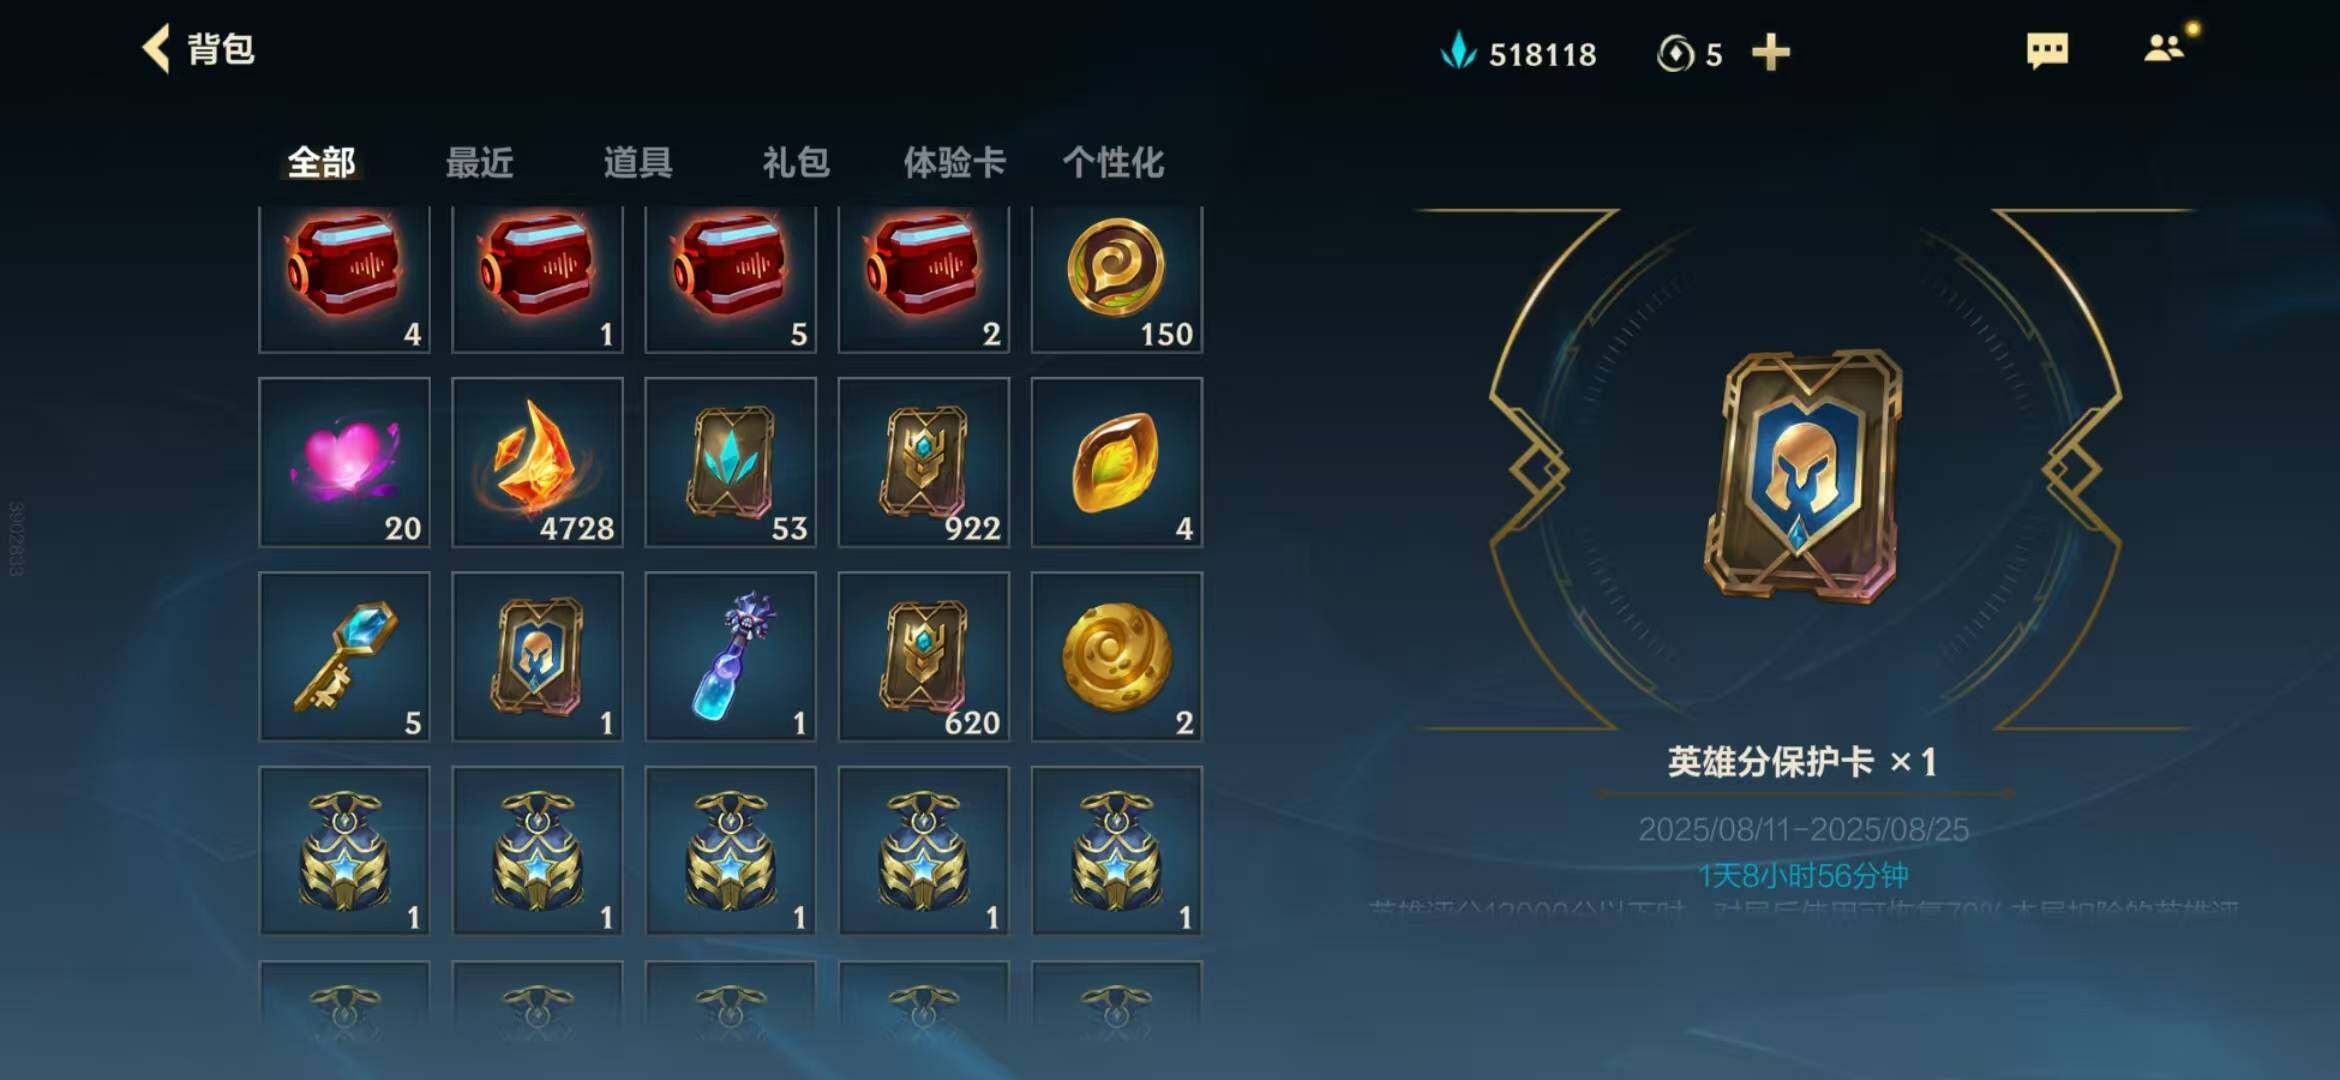2340x1080 pixels.
Task: Switch to the 道具 tab
Action: tap(638, 162)
